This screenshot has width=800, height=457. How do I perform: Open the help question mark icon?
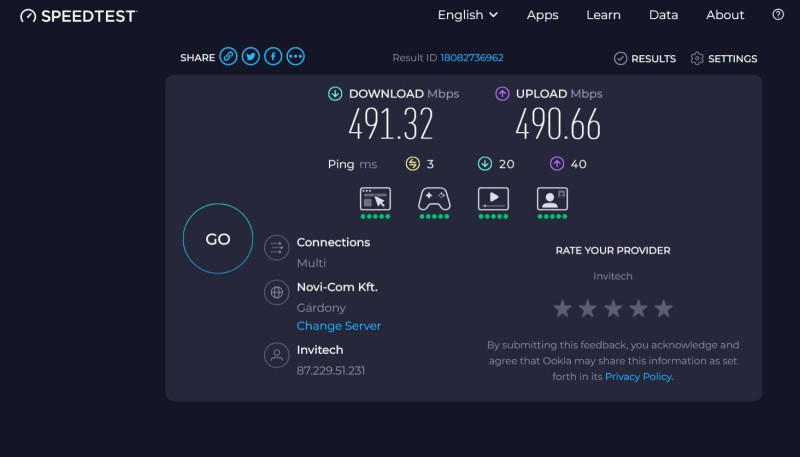click(x=778, y=15)
